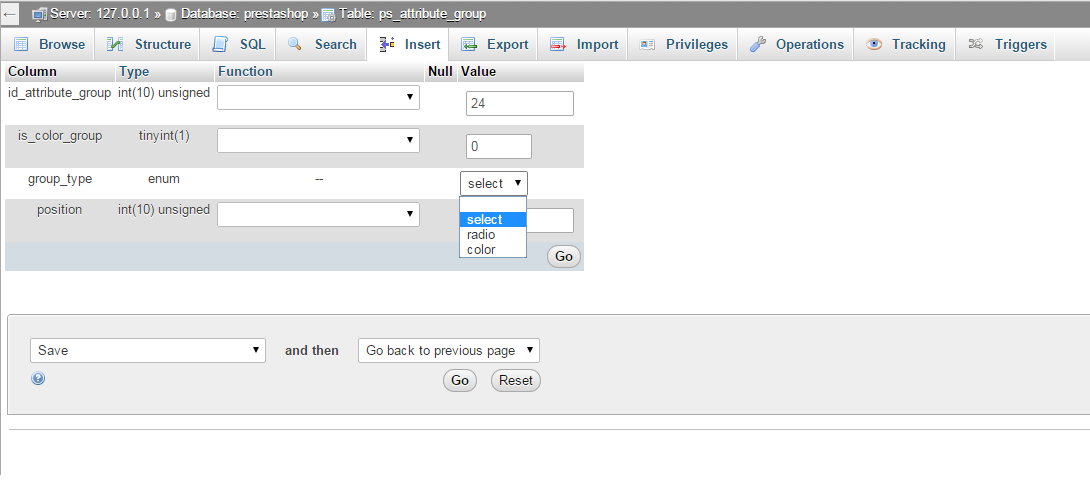
Task: Click Go button in the insert table
Action: [x=564, y=257]
